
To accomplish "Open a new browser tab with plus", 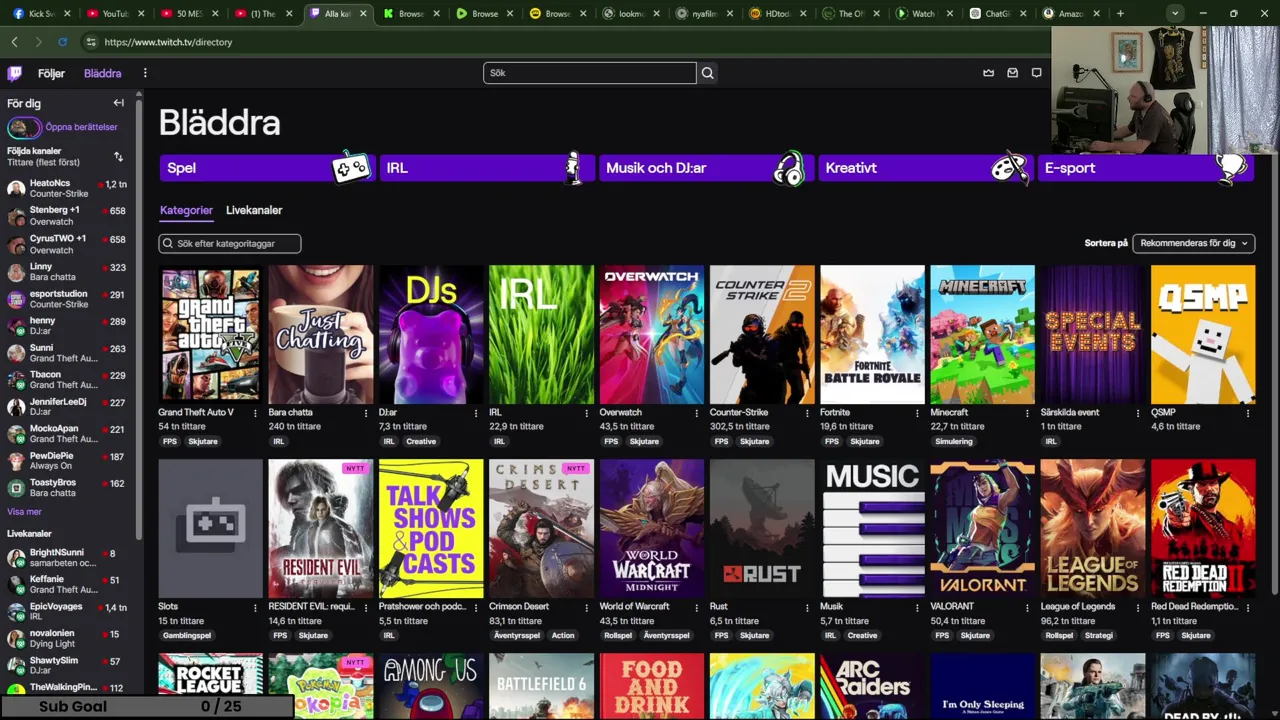I will (1120, 14).
